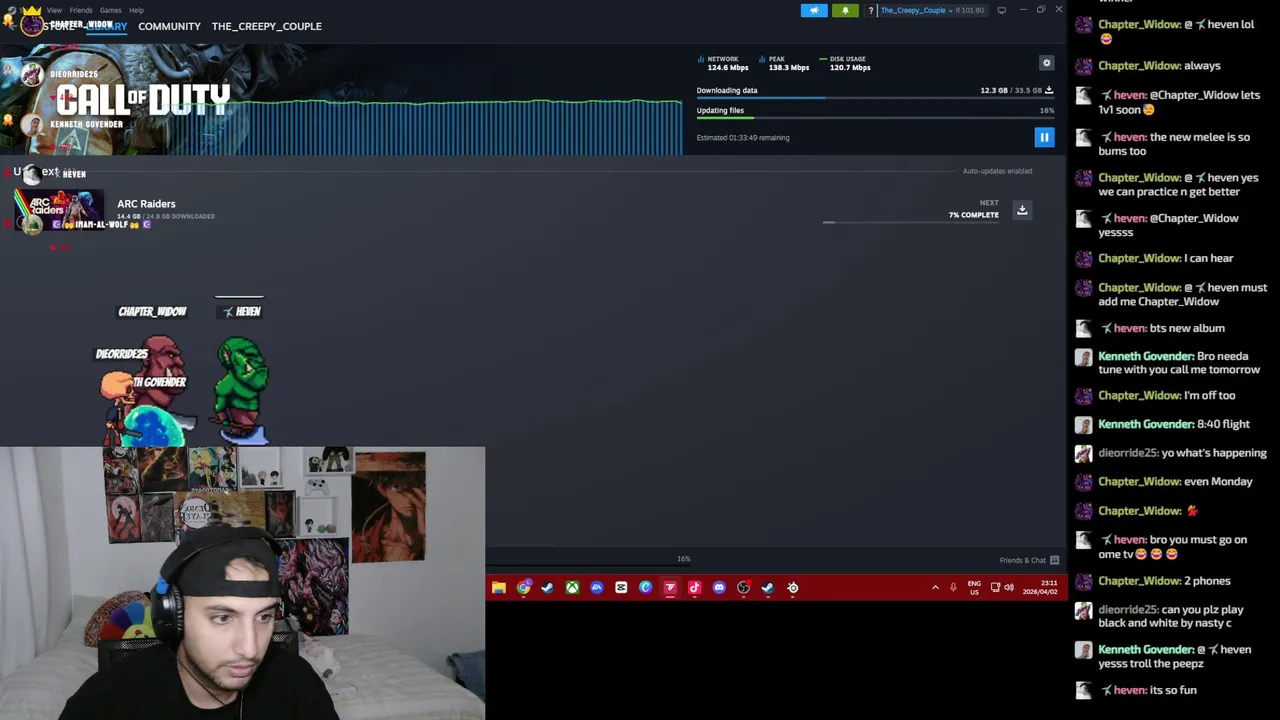
Task: Expand The_Creepy_Couple account dropdown
Action: click(x=916, y=10)
